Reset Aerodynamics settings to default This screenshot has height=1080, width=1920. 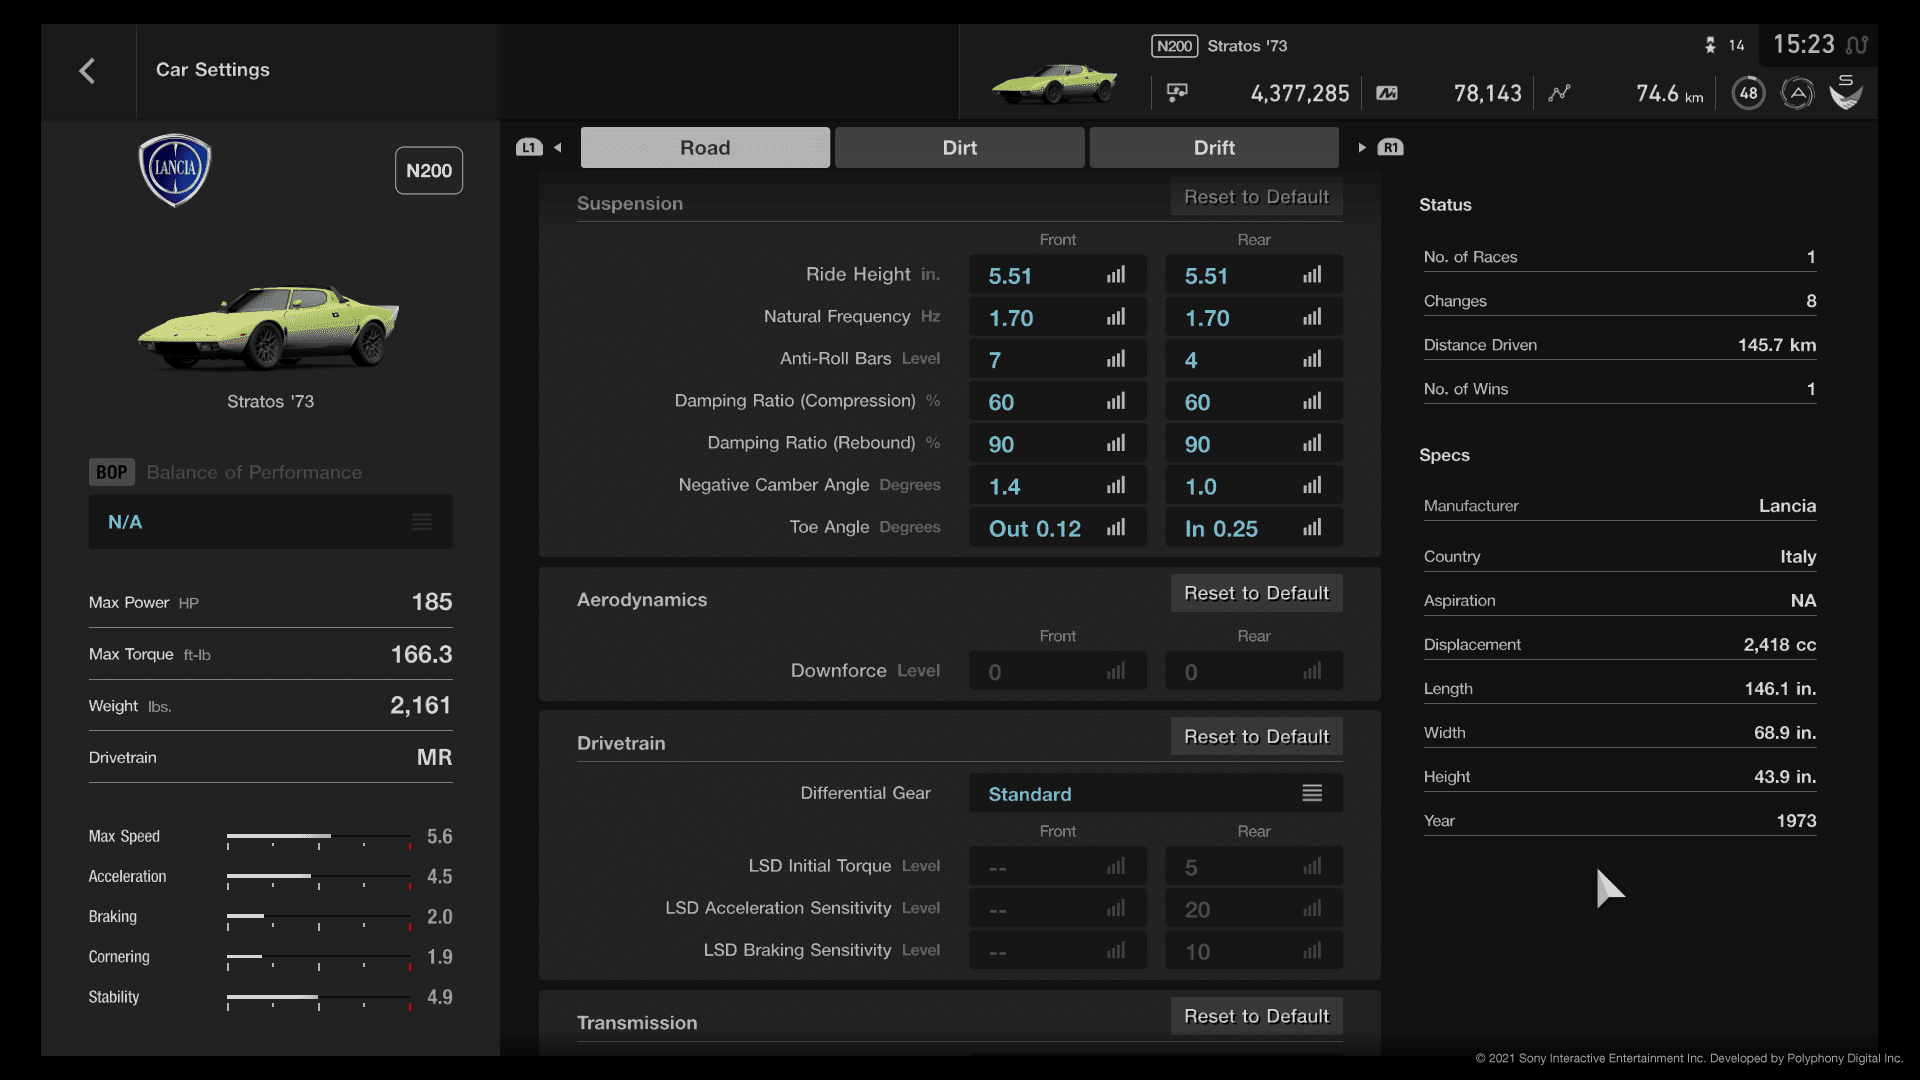[x=1257, y=593]
